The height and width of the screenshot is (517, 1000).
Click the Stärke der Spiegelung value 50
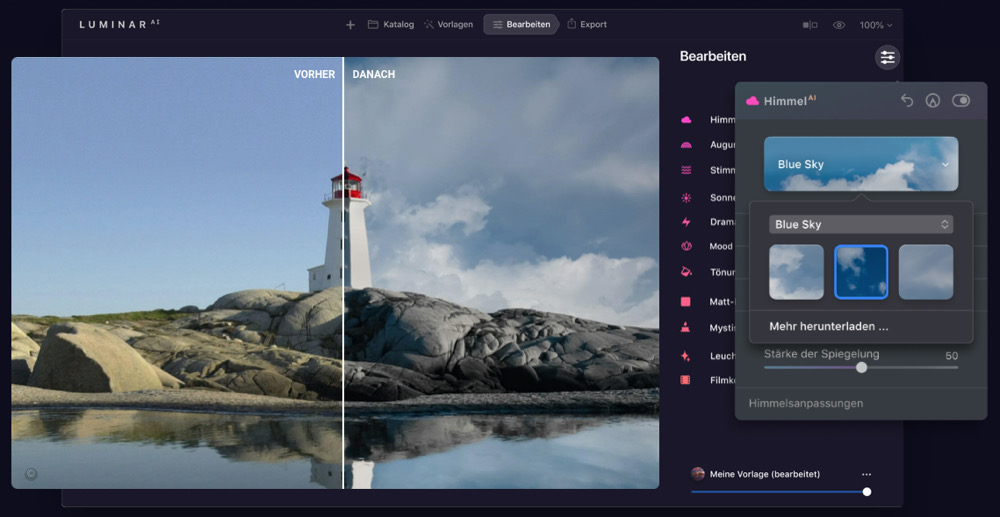click(952, 356)
